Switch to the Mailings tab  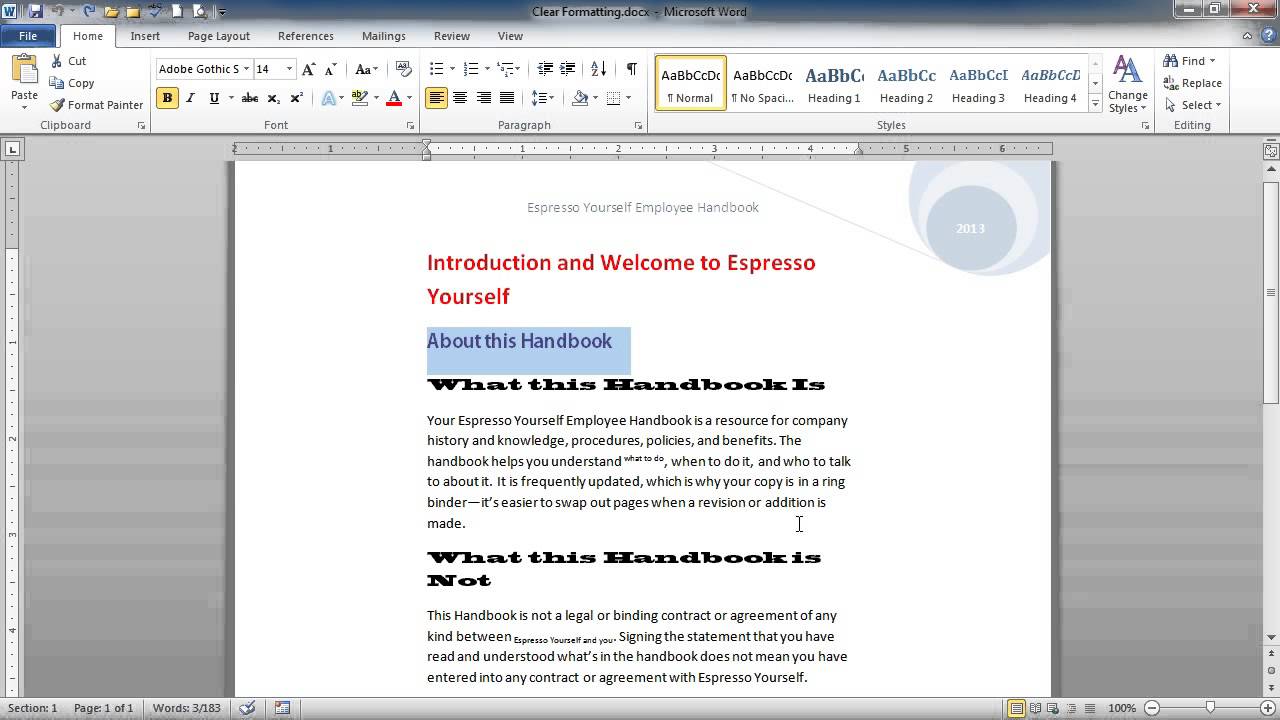pyautogui.click(x=384, y=36)
